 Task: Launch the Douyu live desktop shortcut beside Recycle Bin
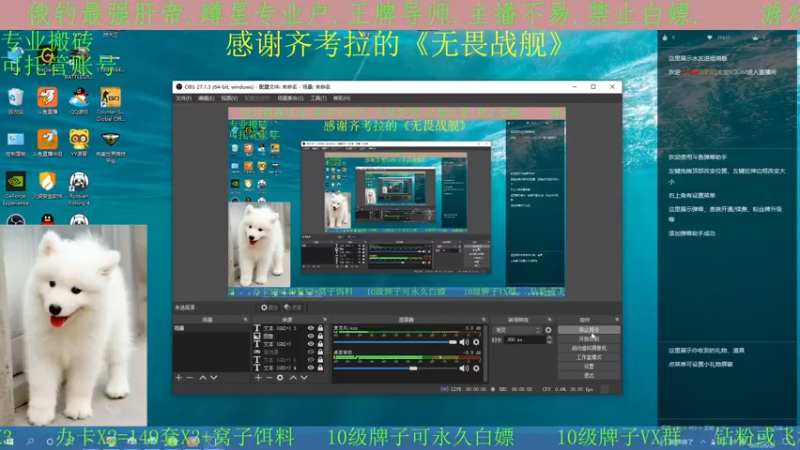coord(47,100)
